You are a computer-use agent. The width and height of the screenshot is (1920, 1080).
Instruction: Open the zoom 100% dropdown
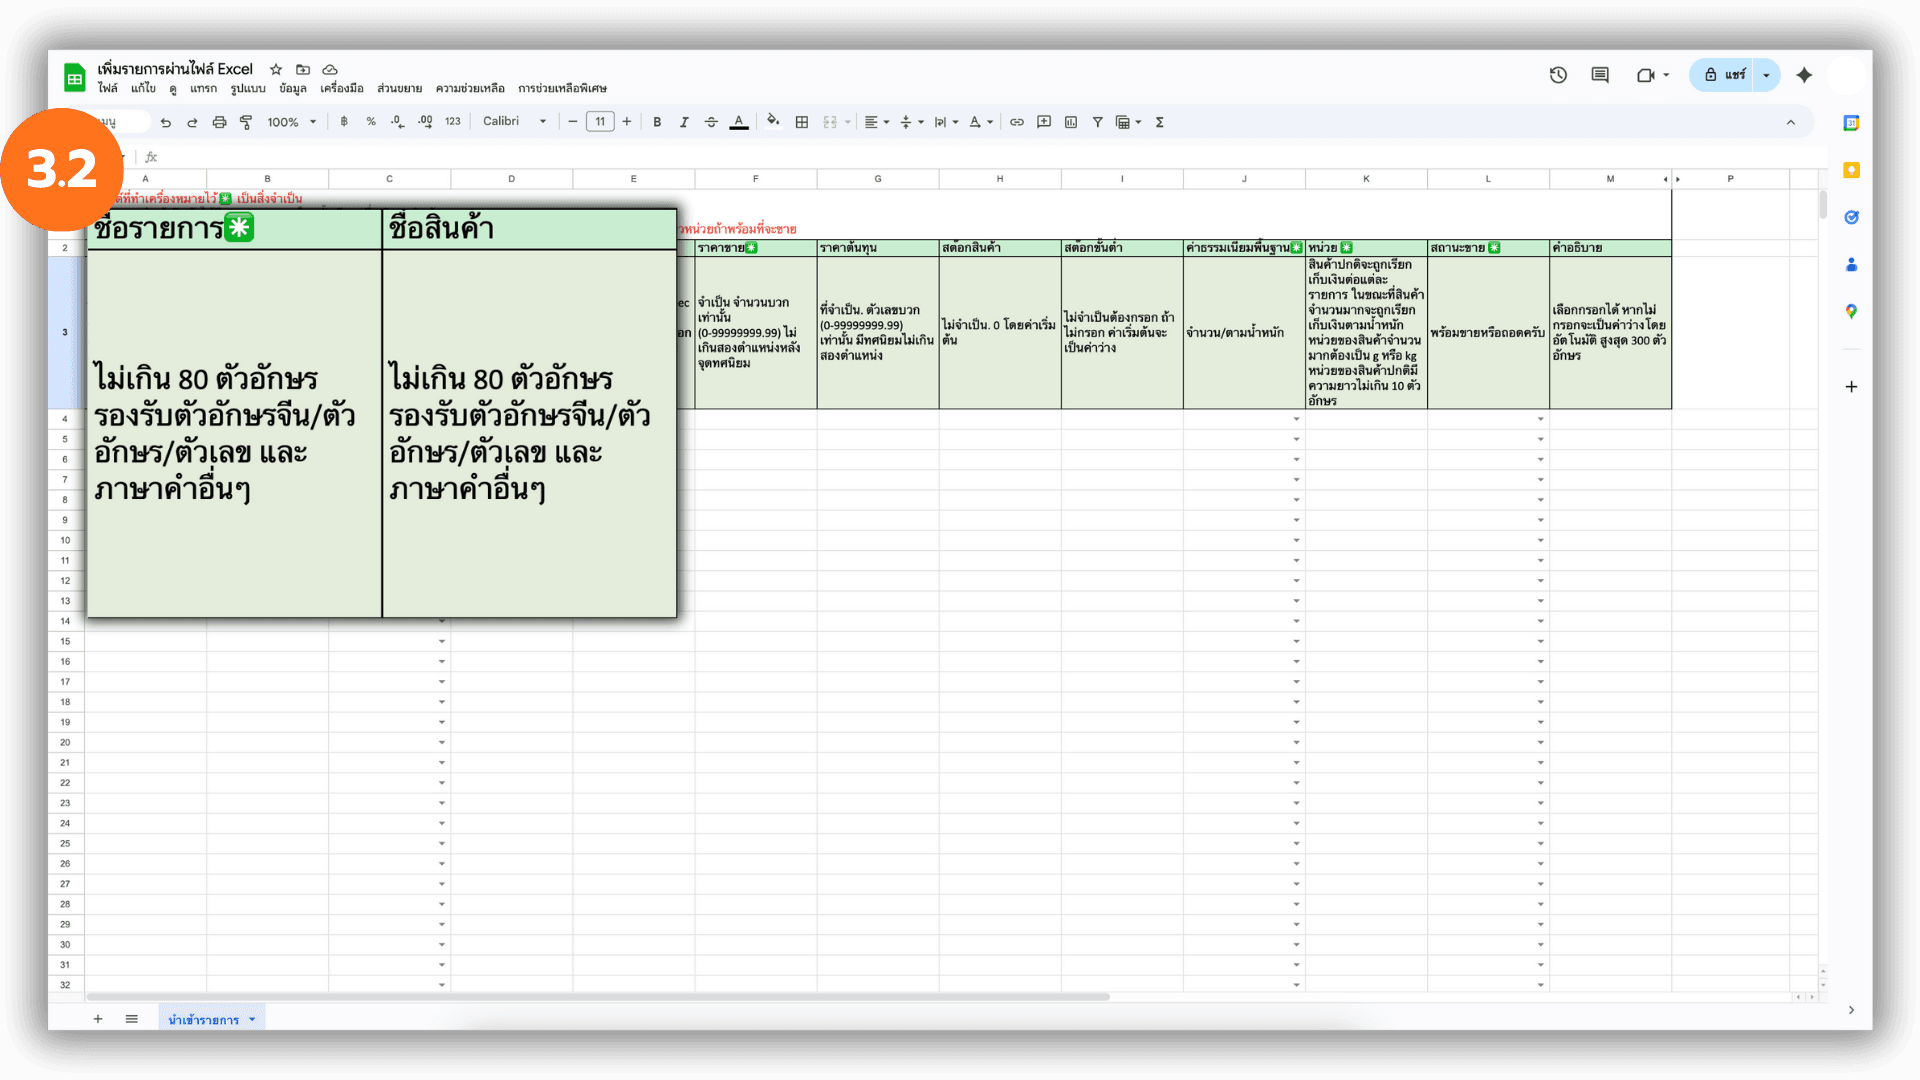(291, 122)
